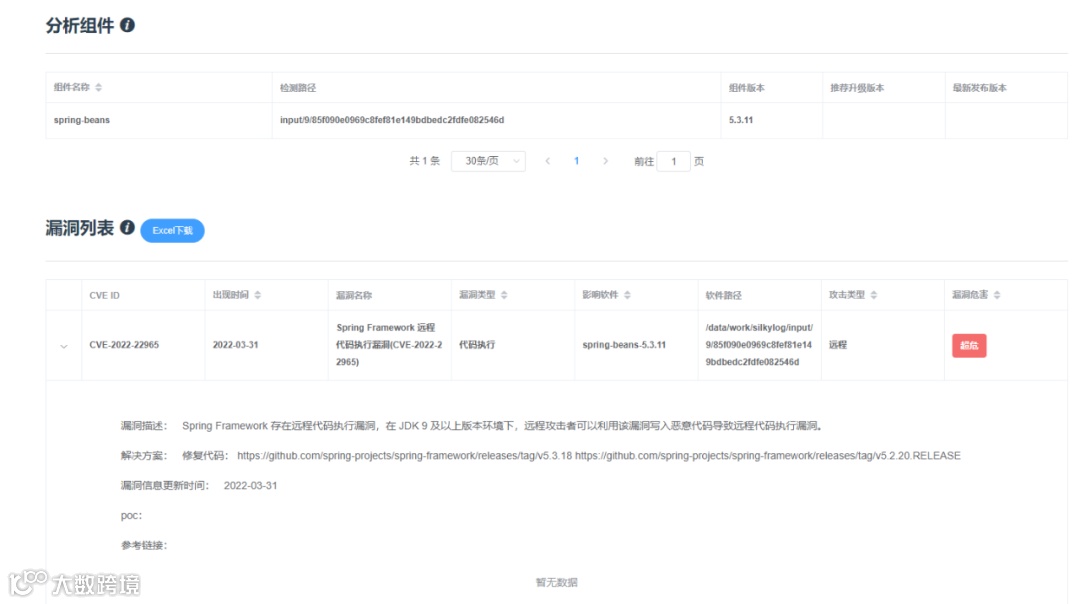Click info icon next to 分析组件 heading
1080x604 pixels.
[x=127, y=25]
